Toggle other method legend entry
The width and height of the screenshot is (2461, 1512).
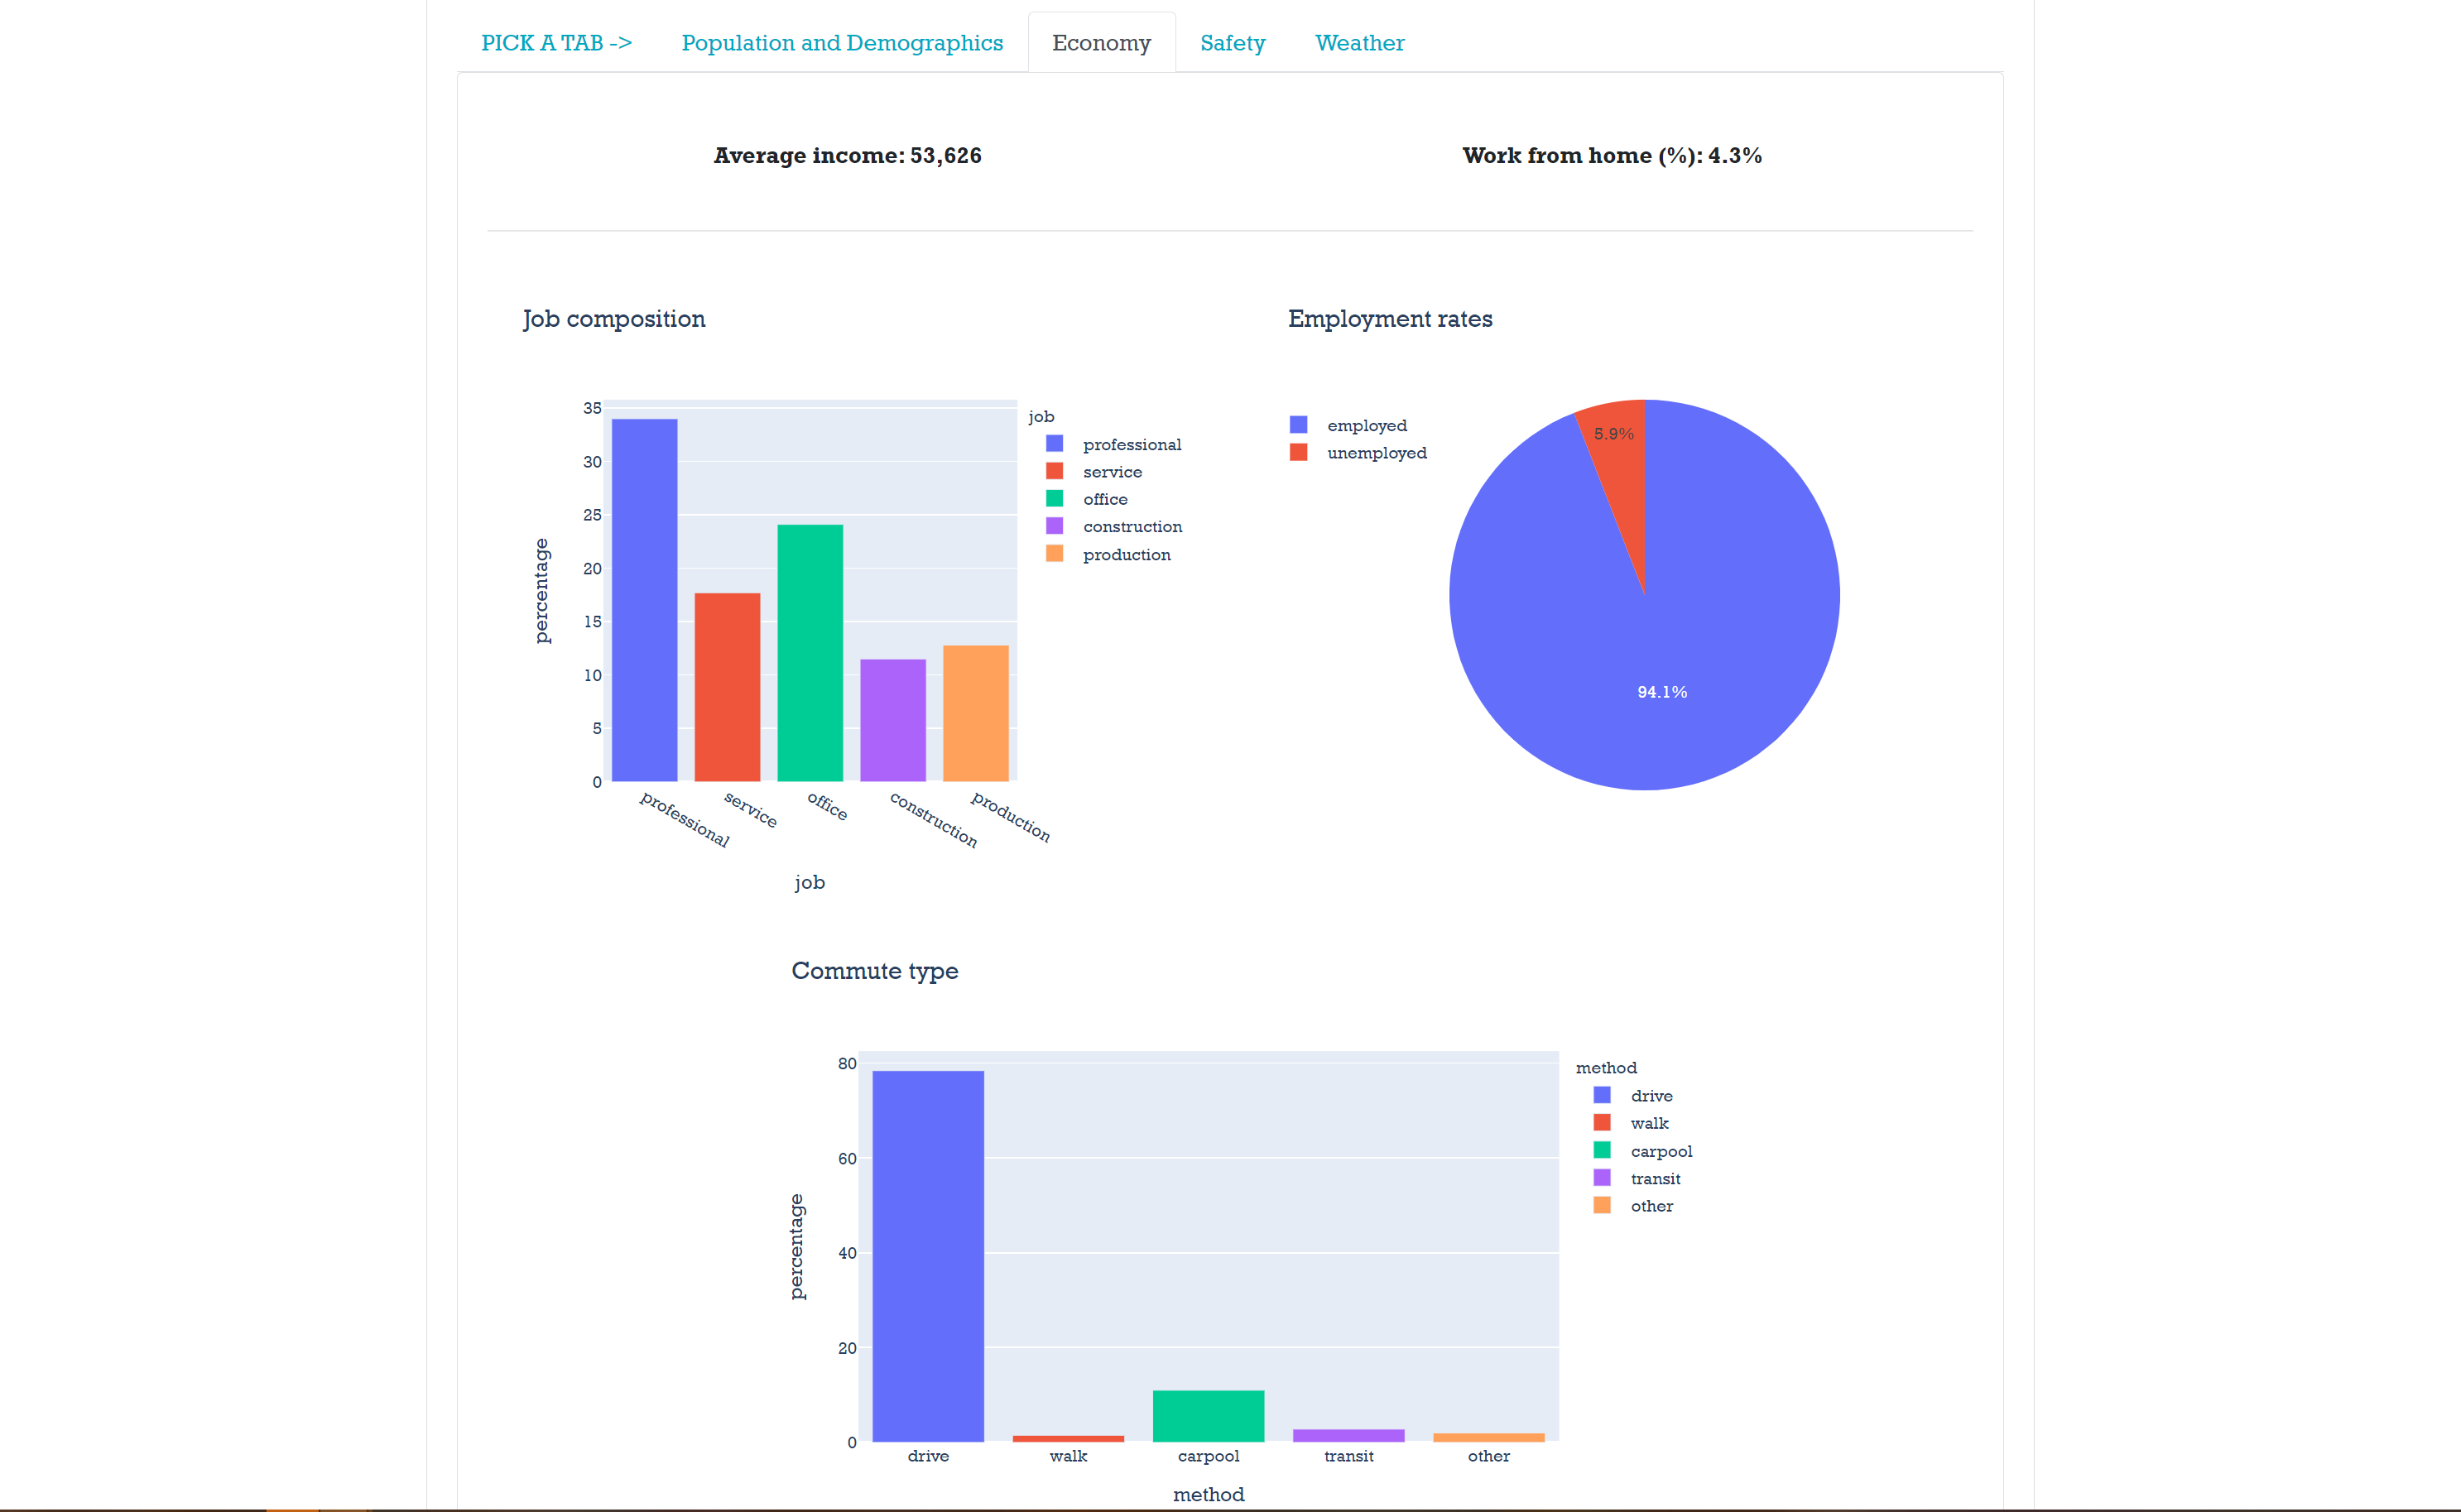click(x=1650, y=1206)
